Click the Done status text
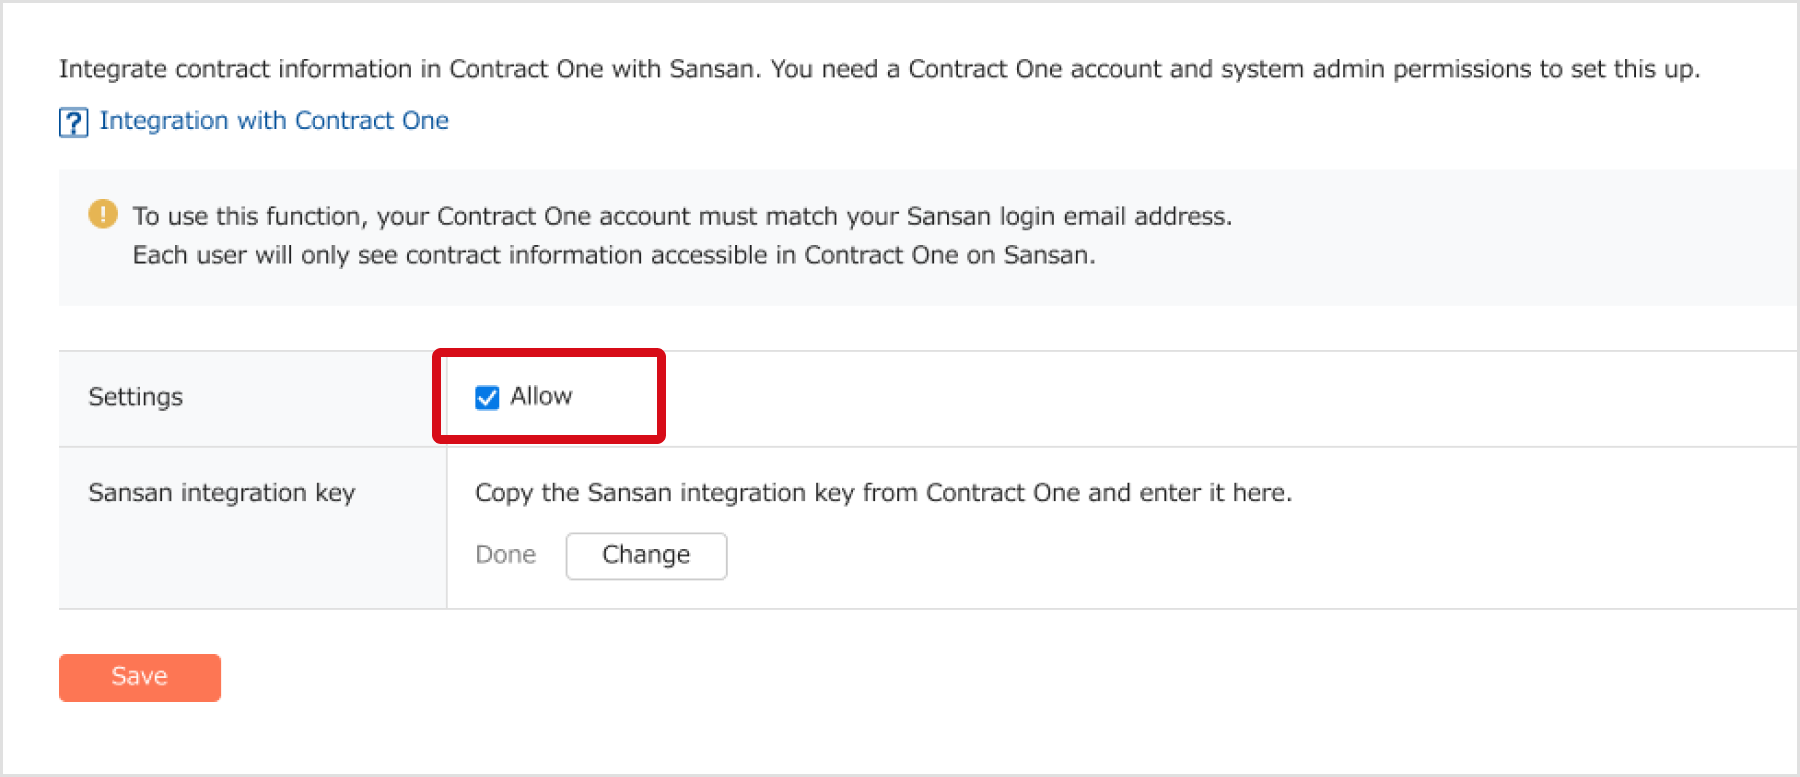1800x777 pixels. 505,554
